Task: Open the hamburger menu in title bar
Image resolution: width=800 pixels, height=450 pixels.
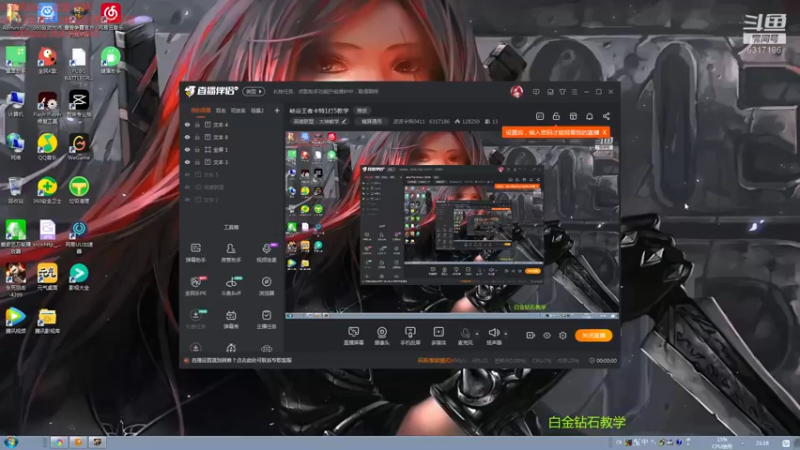Action: coord(574,92)
